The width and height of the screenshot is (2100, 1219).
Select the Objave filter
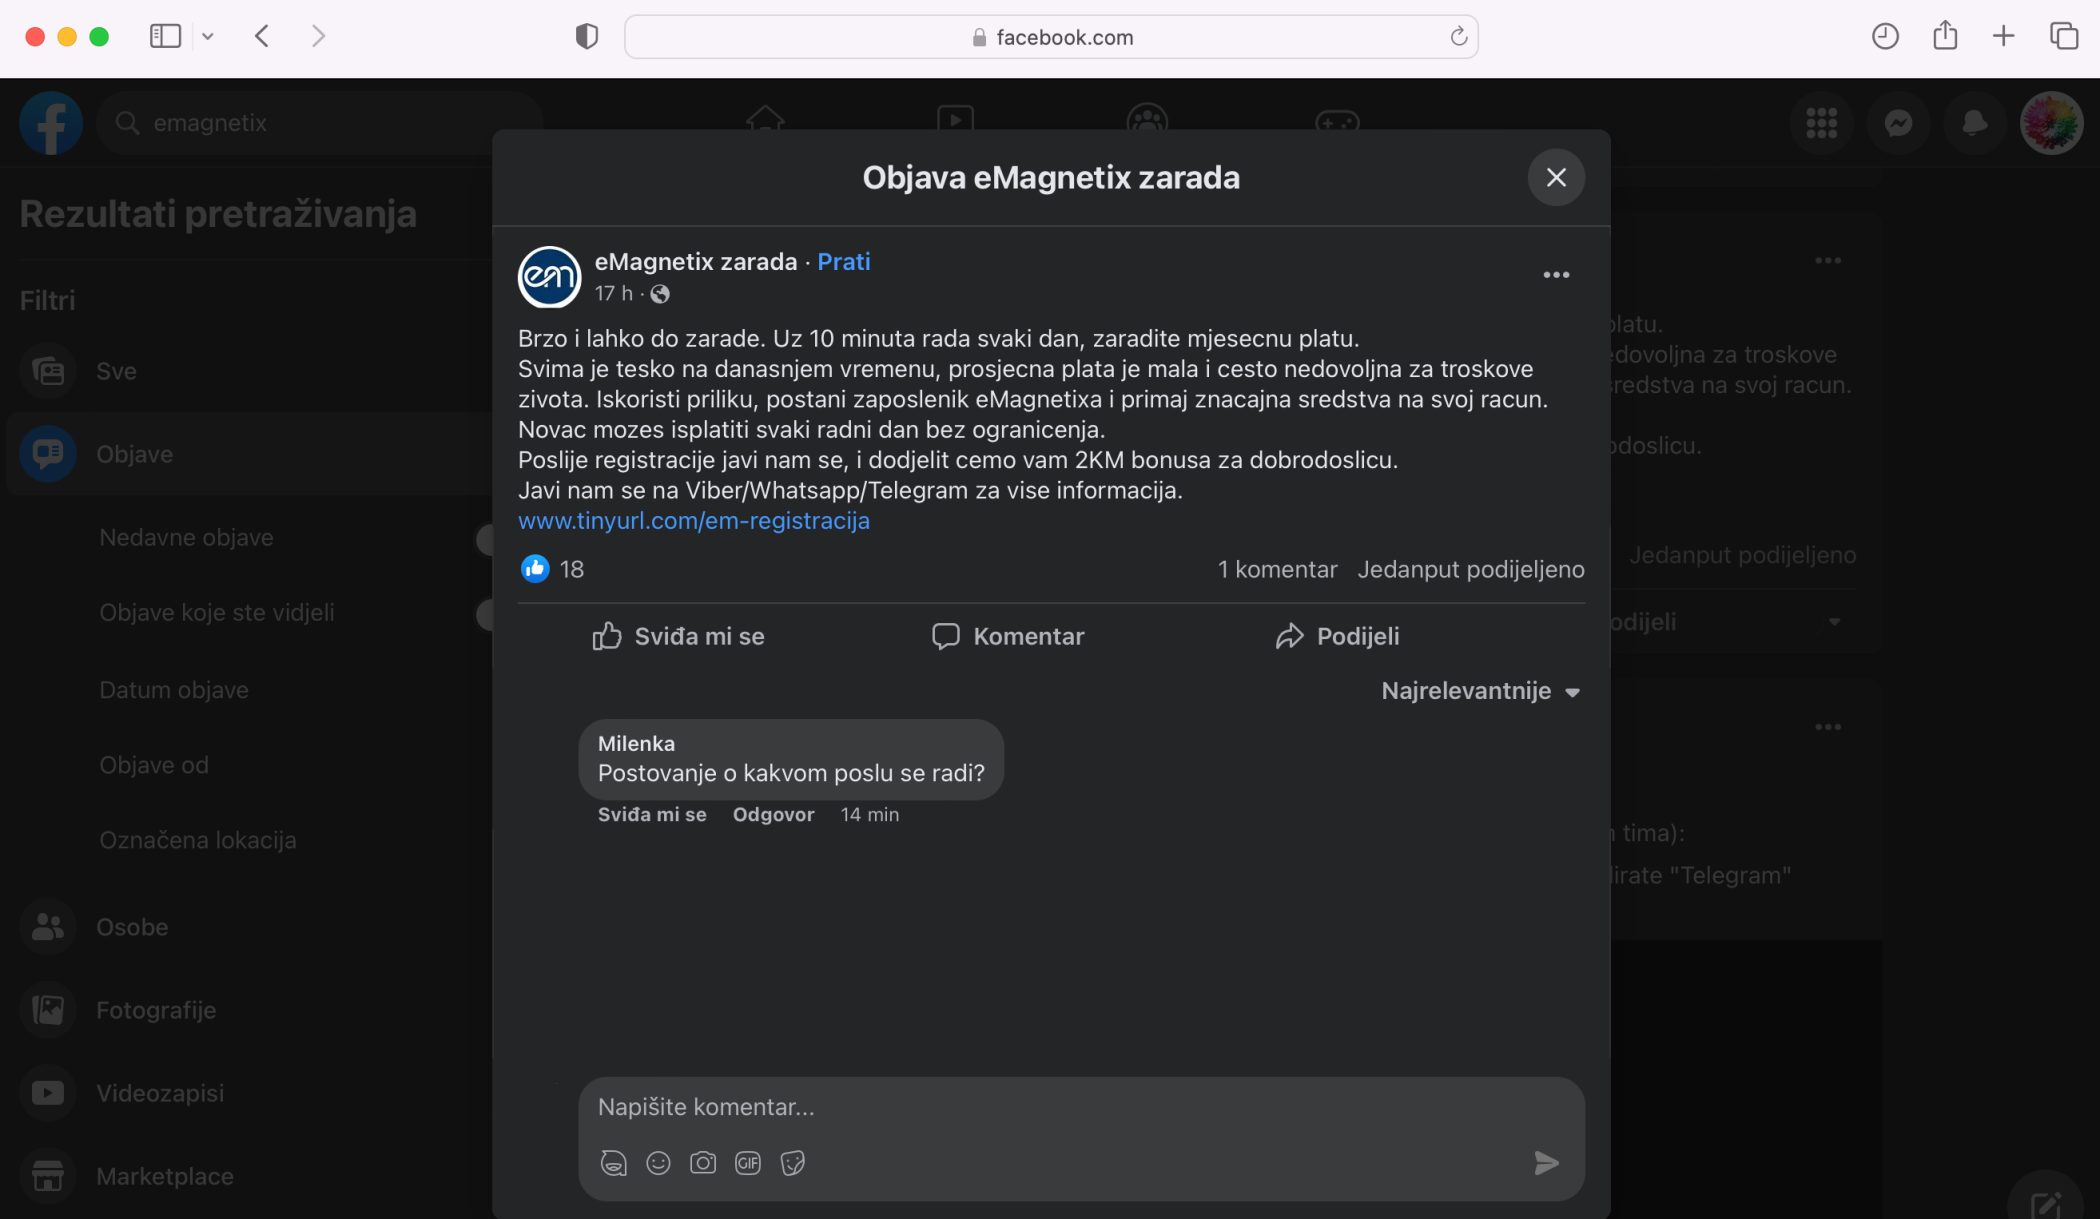250,454
